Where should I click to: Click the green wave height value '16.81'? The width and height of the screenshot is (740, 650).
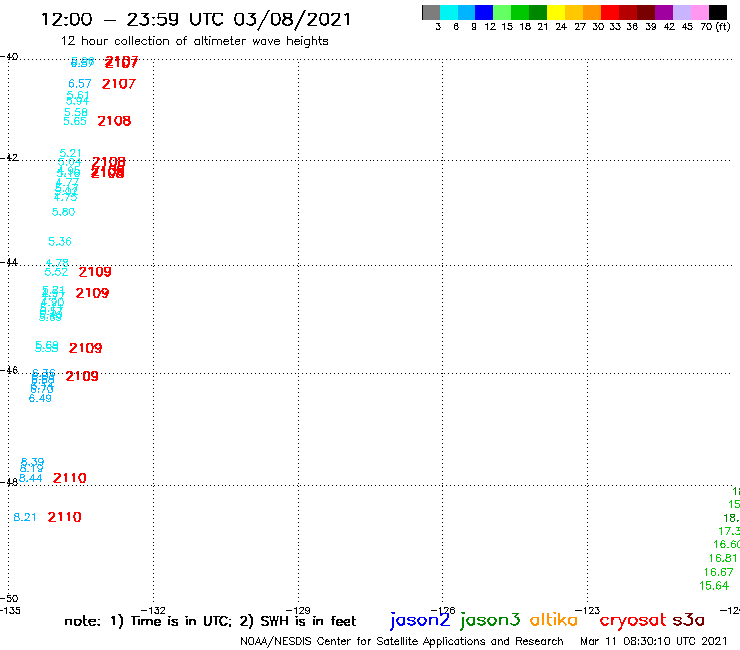[723, 558]
